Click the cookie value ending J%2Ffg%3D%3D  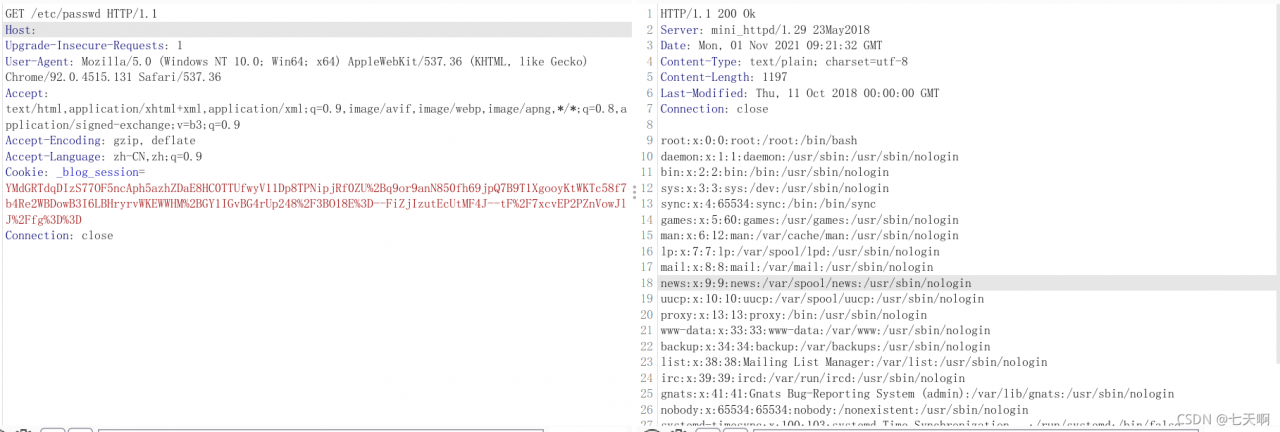point(44,220)
